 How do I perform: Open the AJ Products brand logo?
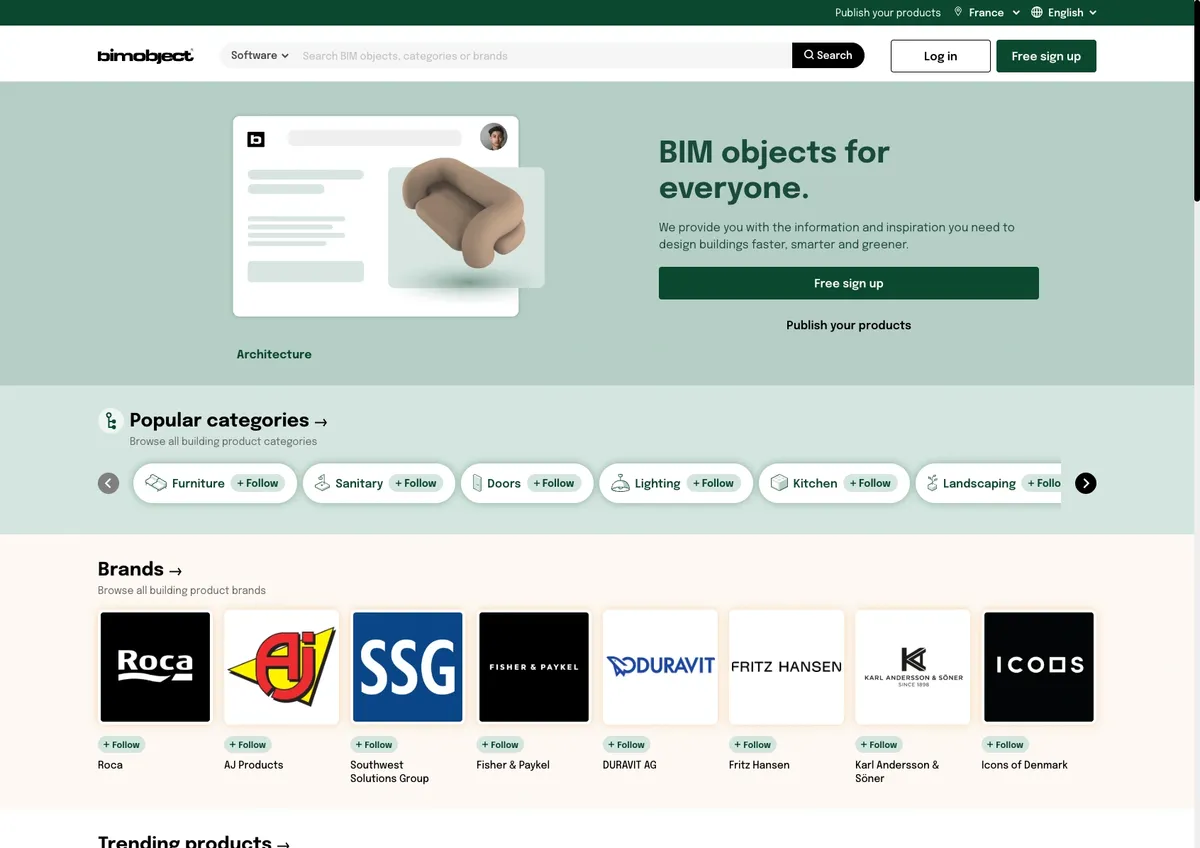pyautogui.click(x=281, y=666)
